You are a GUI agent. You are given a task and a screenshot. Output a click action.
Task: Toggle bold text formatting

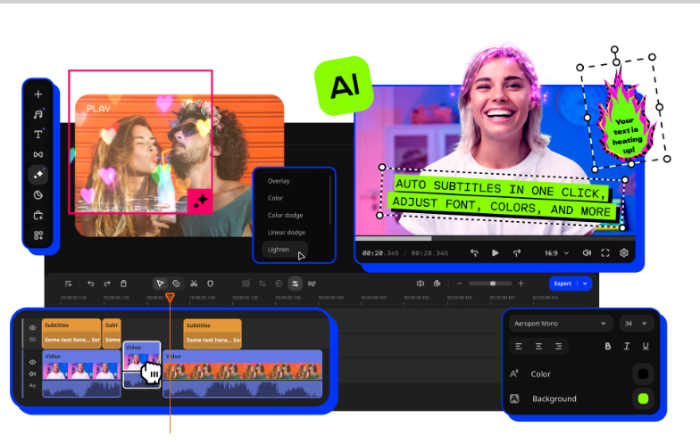(x=608, y=346)
